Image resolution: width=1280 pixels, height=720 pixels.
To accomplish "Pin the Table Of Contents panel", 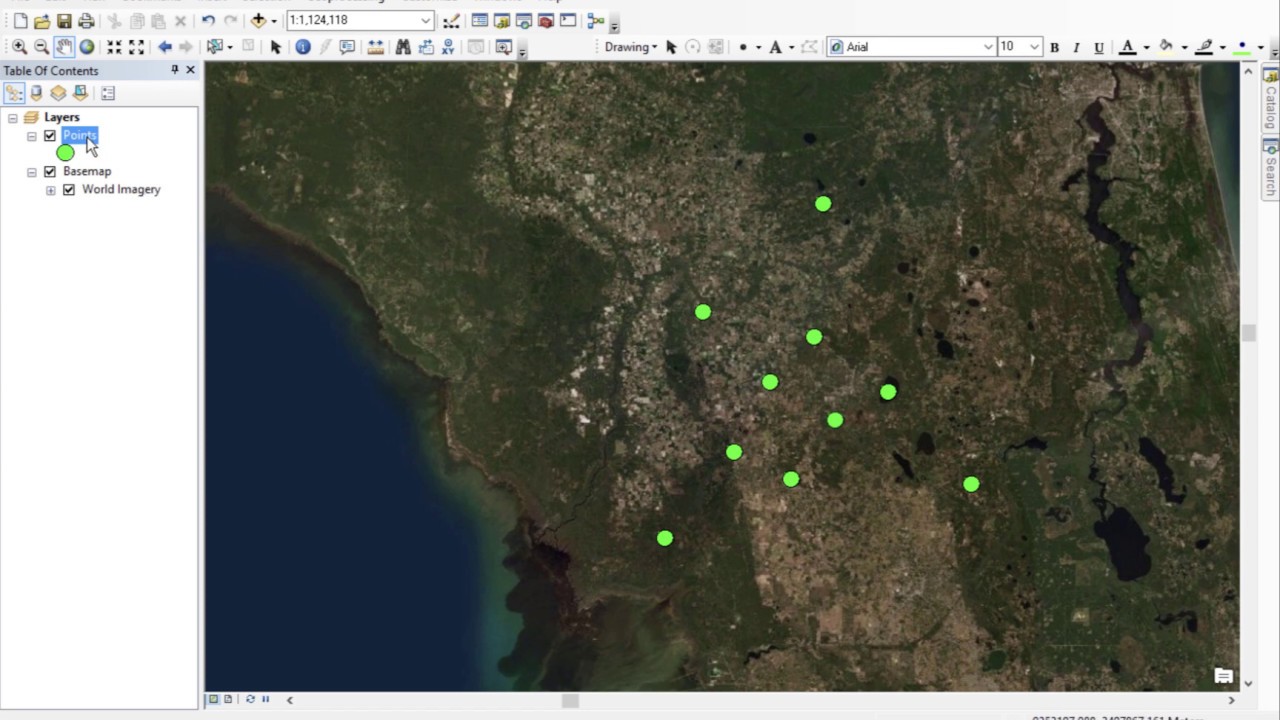I will point(174,70).
